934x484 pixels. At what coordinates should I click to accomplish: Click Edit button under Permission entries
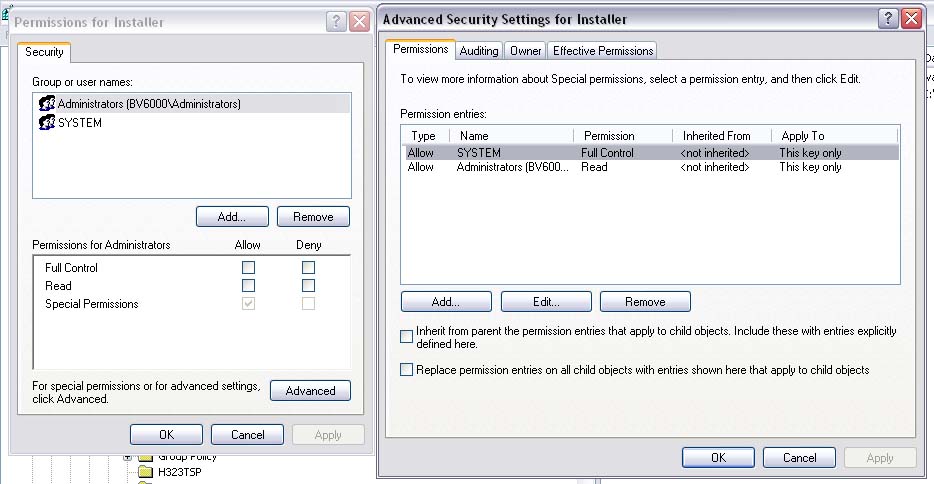(546, 302)
